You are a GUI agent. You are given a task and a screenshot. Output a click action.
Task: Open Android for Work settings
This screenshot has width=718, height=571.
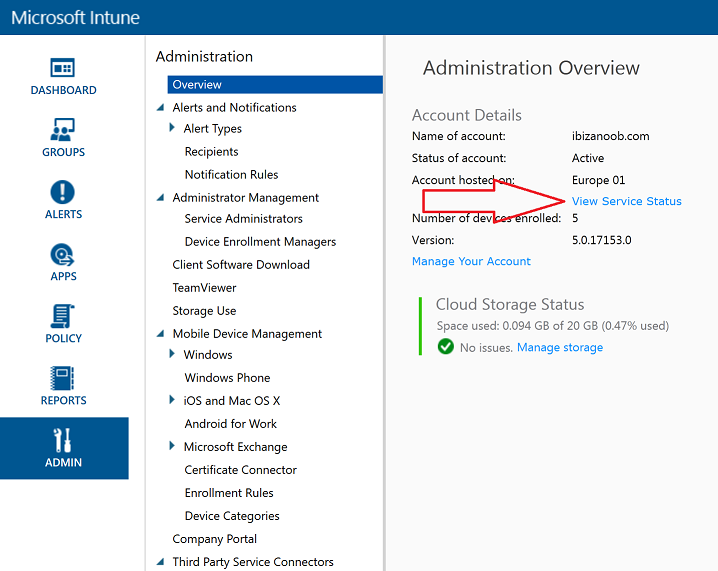[x=230, y=424]
